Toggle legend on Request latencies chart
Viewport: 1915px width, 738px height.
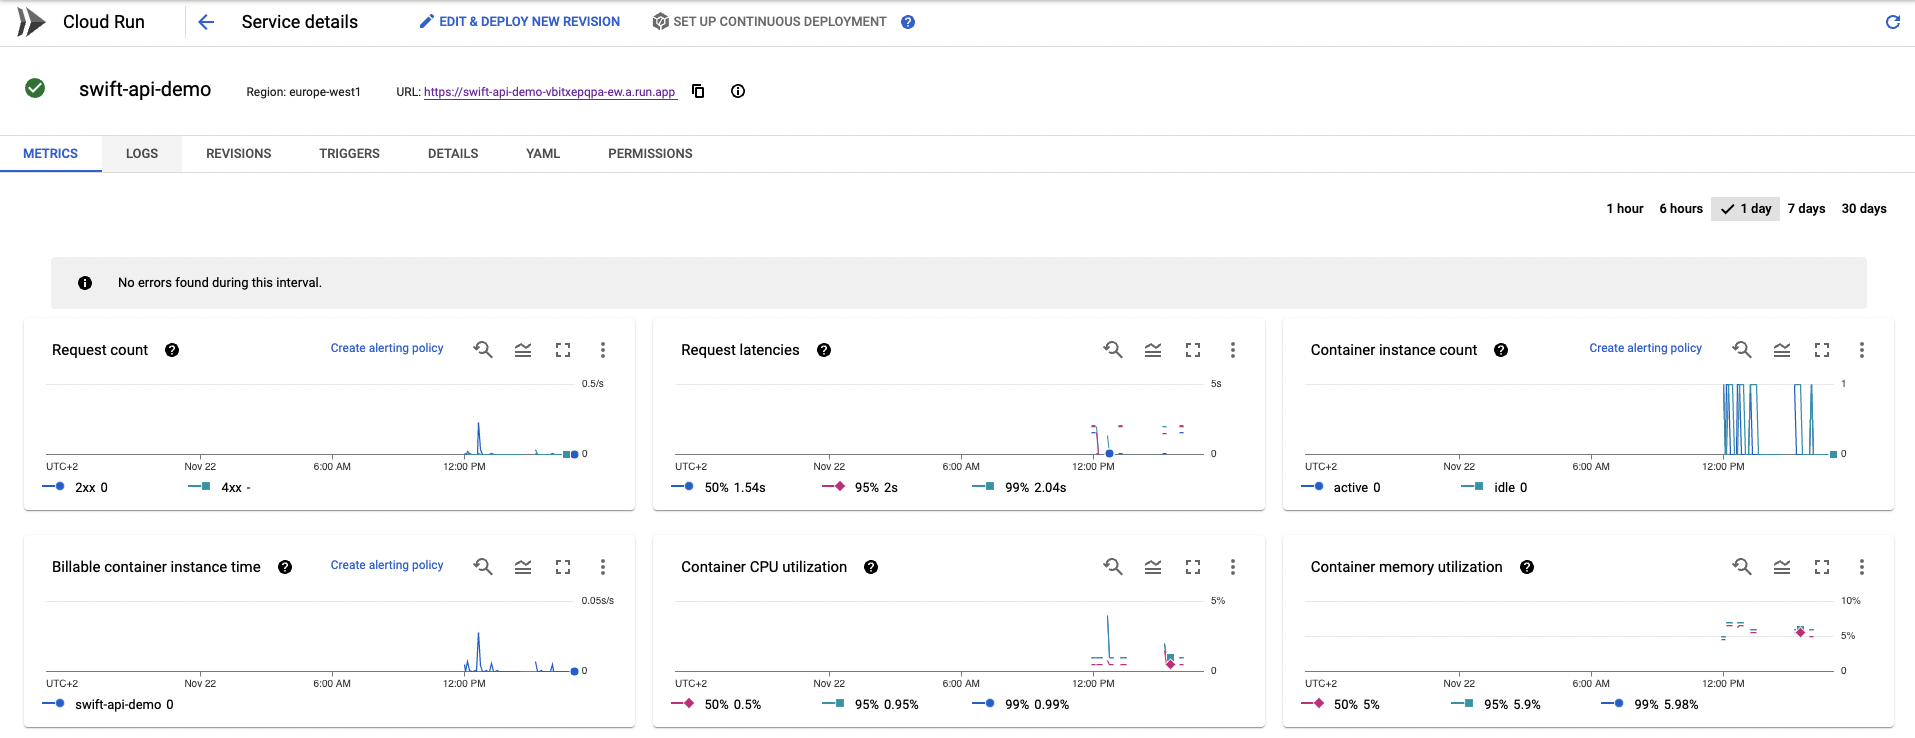click(1153, 350)
